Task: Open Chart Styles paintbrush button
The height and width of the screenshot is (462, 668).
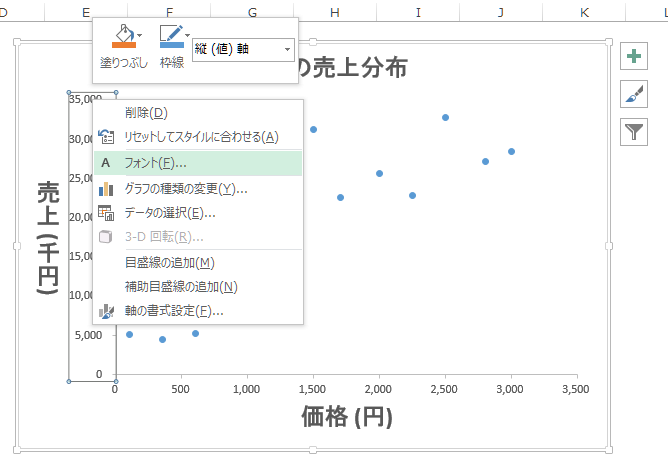Action: 634,94
